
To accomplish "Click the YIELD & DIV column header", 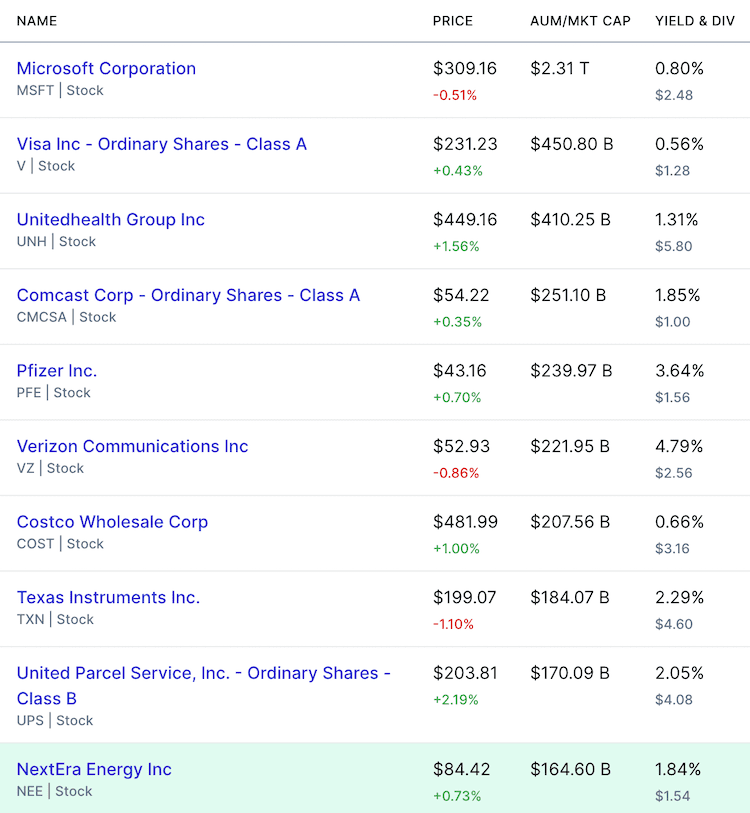I will tap(695, 21).
